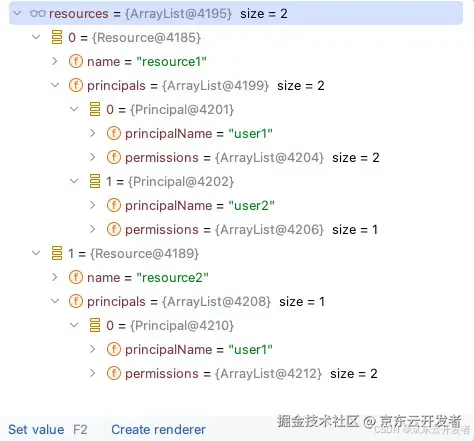474x441 pixels.
Task: Expand principalName = "user2" field
Action: [93, 205]
